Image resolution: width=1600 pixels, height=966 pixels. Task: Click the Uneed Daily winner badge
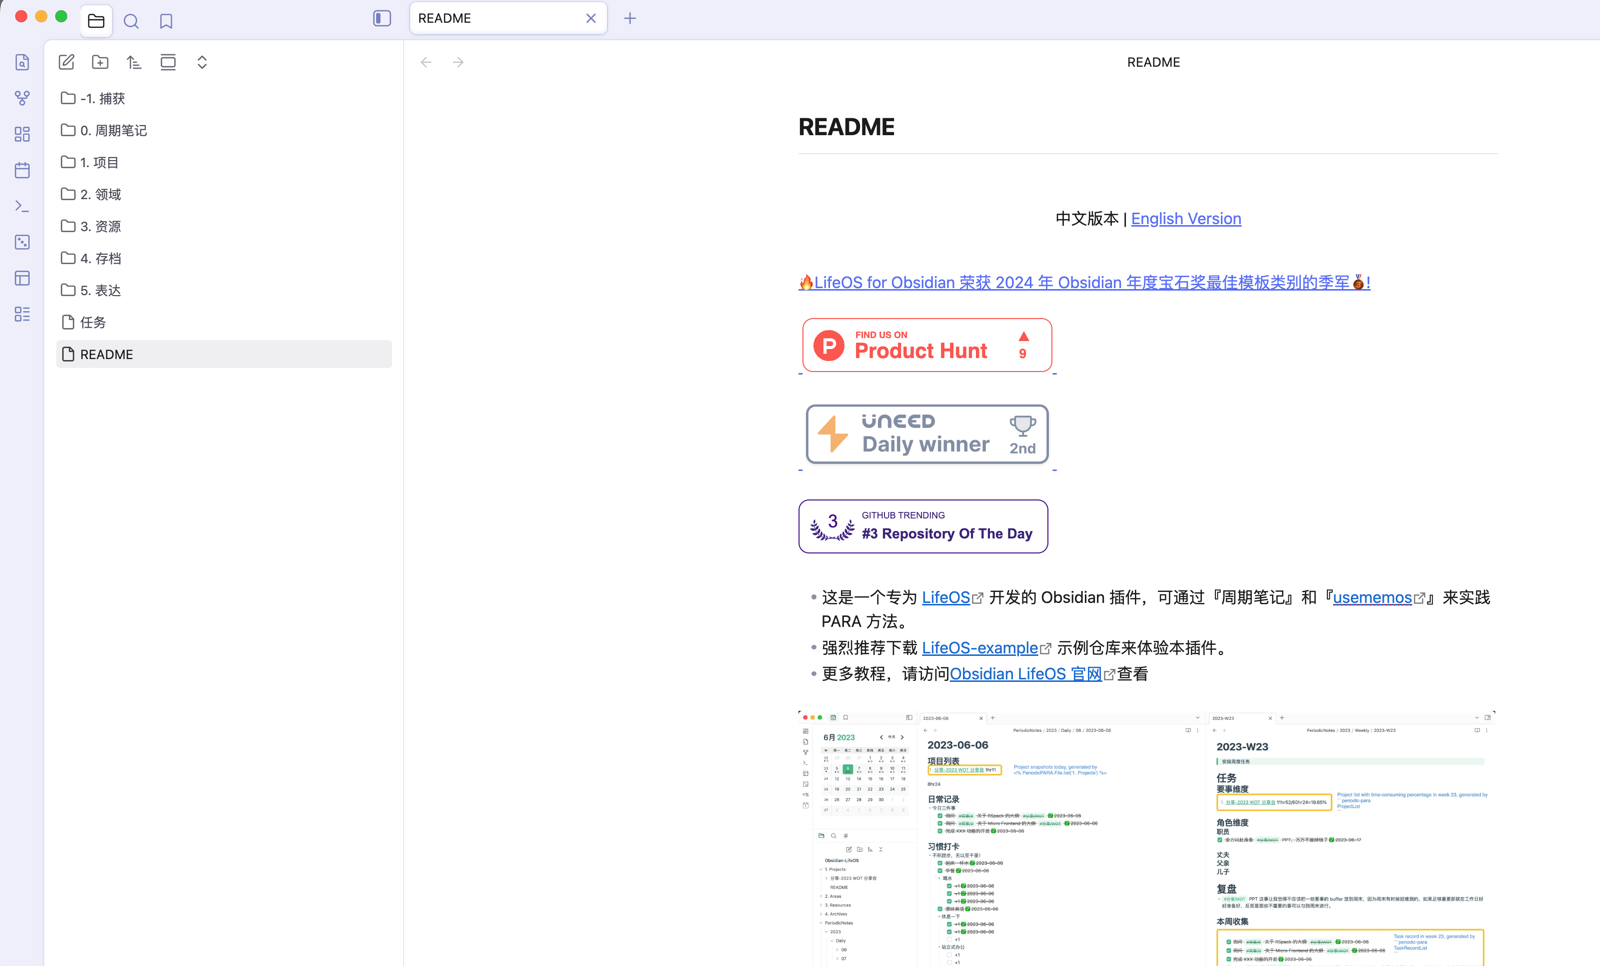(x=927, y=434)
